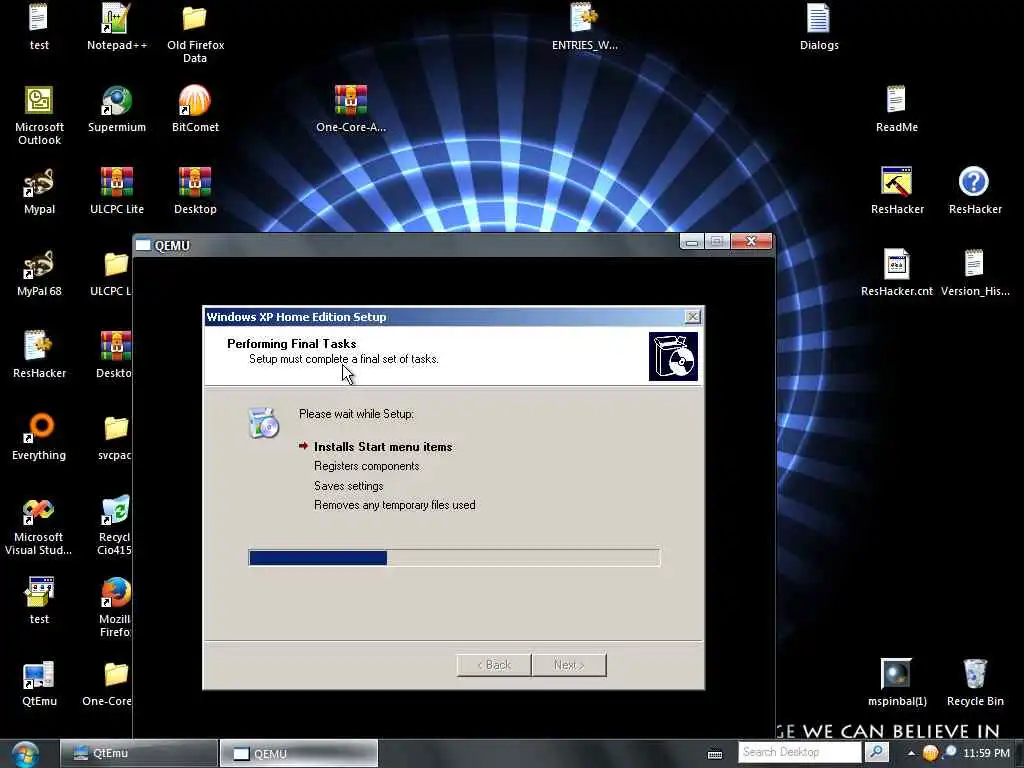Focus the Search Desktop input field
This screenshot has width=1024, height=768.
click(x=800, y=752)
